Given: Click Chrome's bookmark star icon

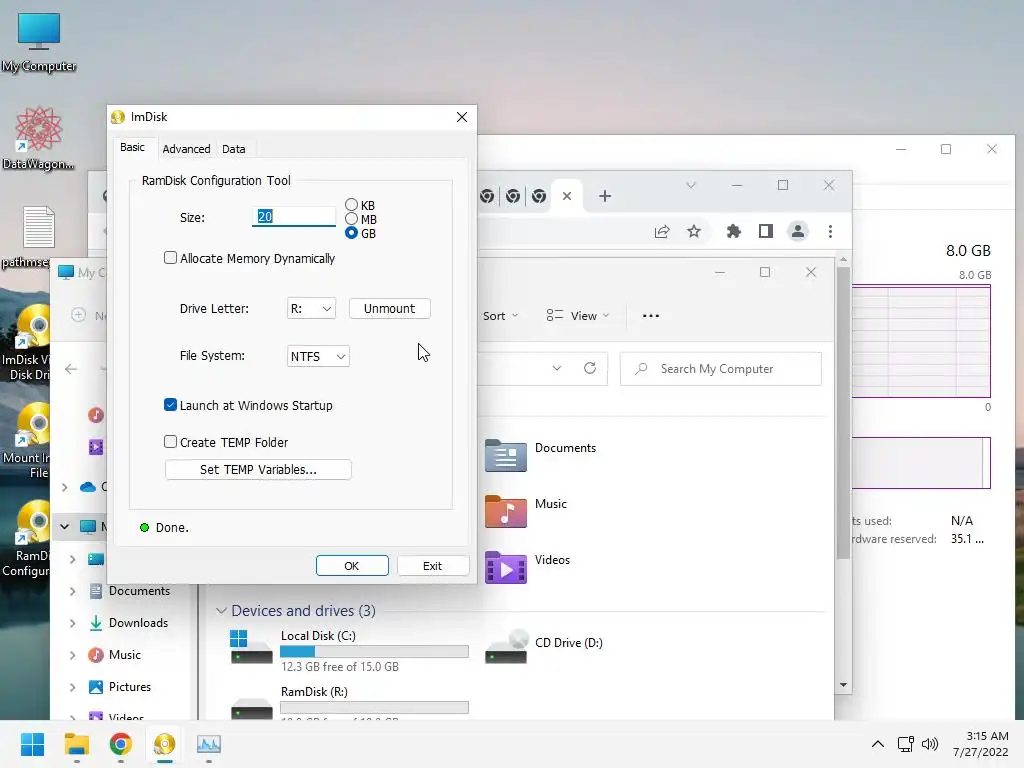Looking at the screenshot, I should click(x=694, y=231).
